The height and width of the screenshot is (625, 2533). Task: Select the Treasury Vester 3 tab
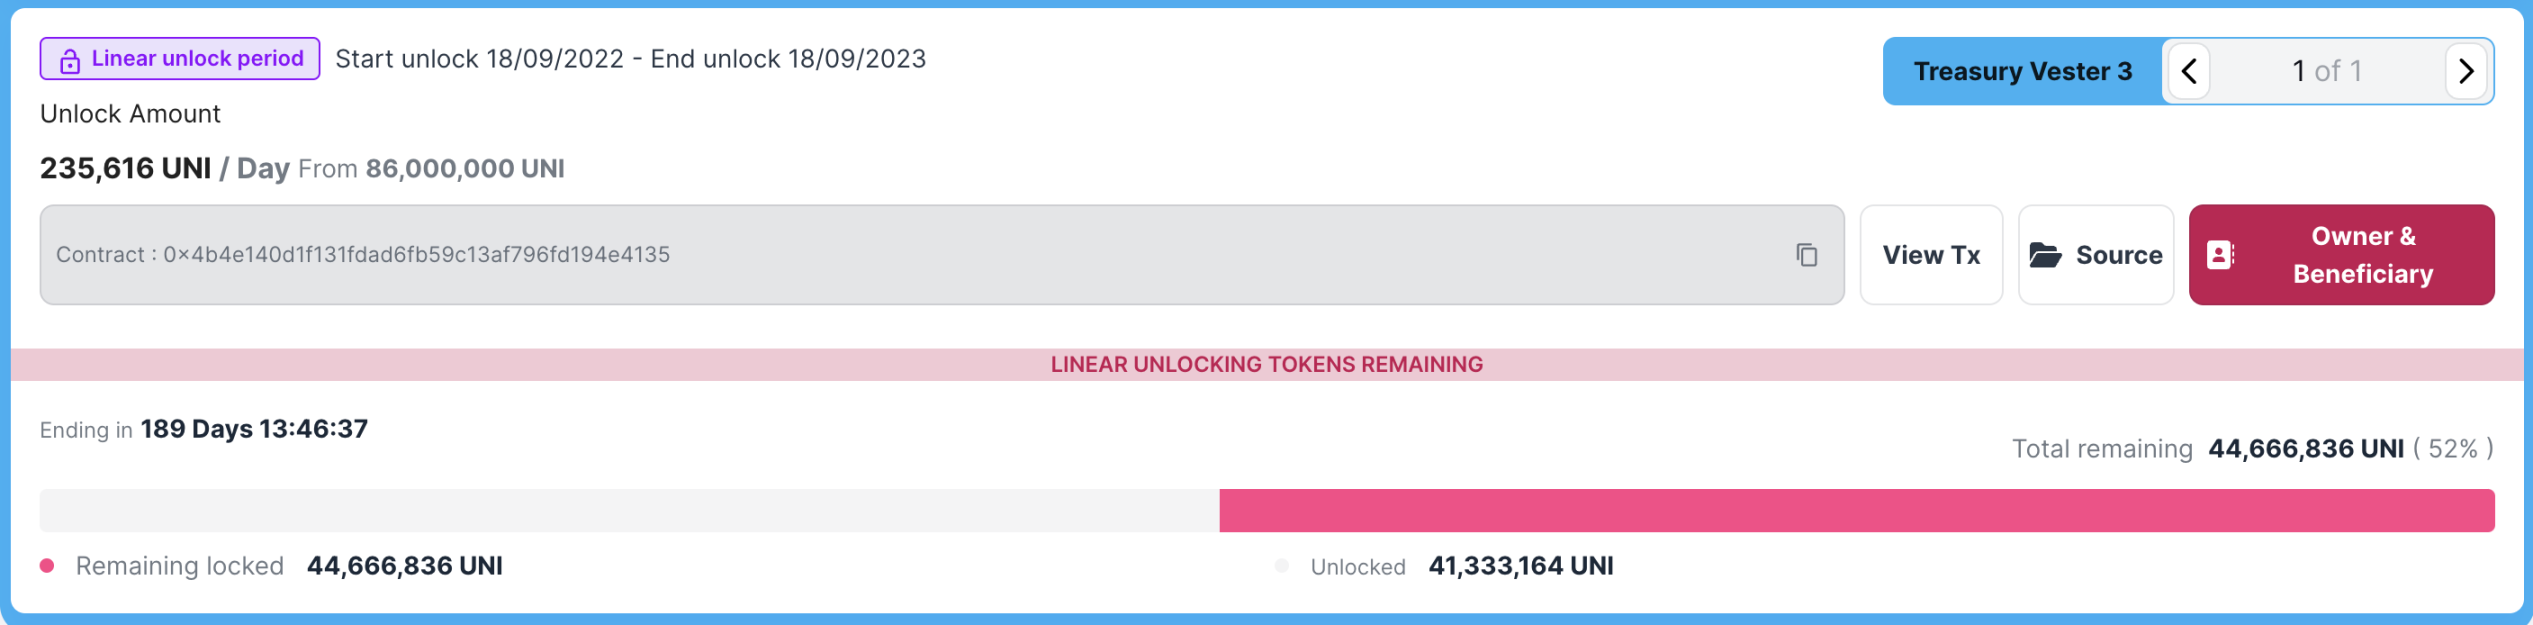click(2022, 71)
